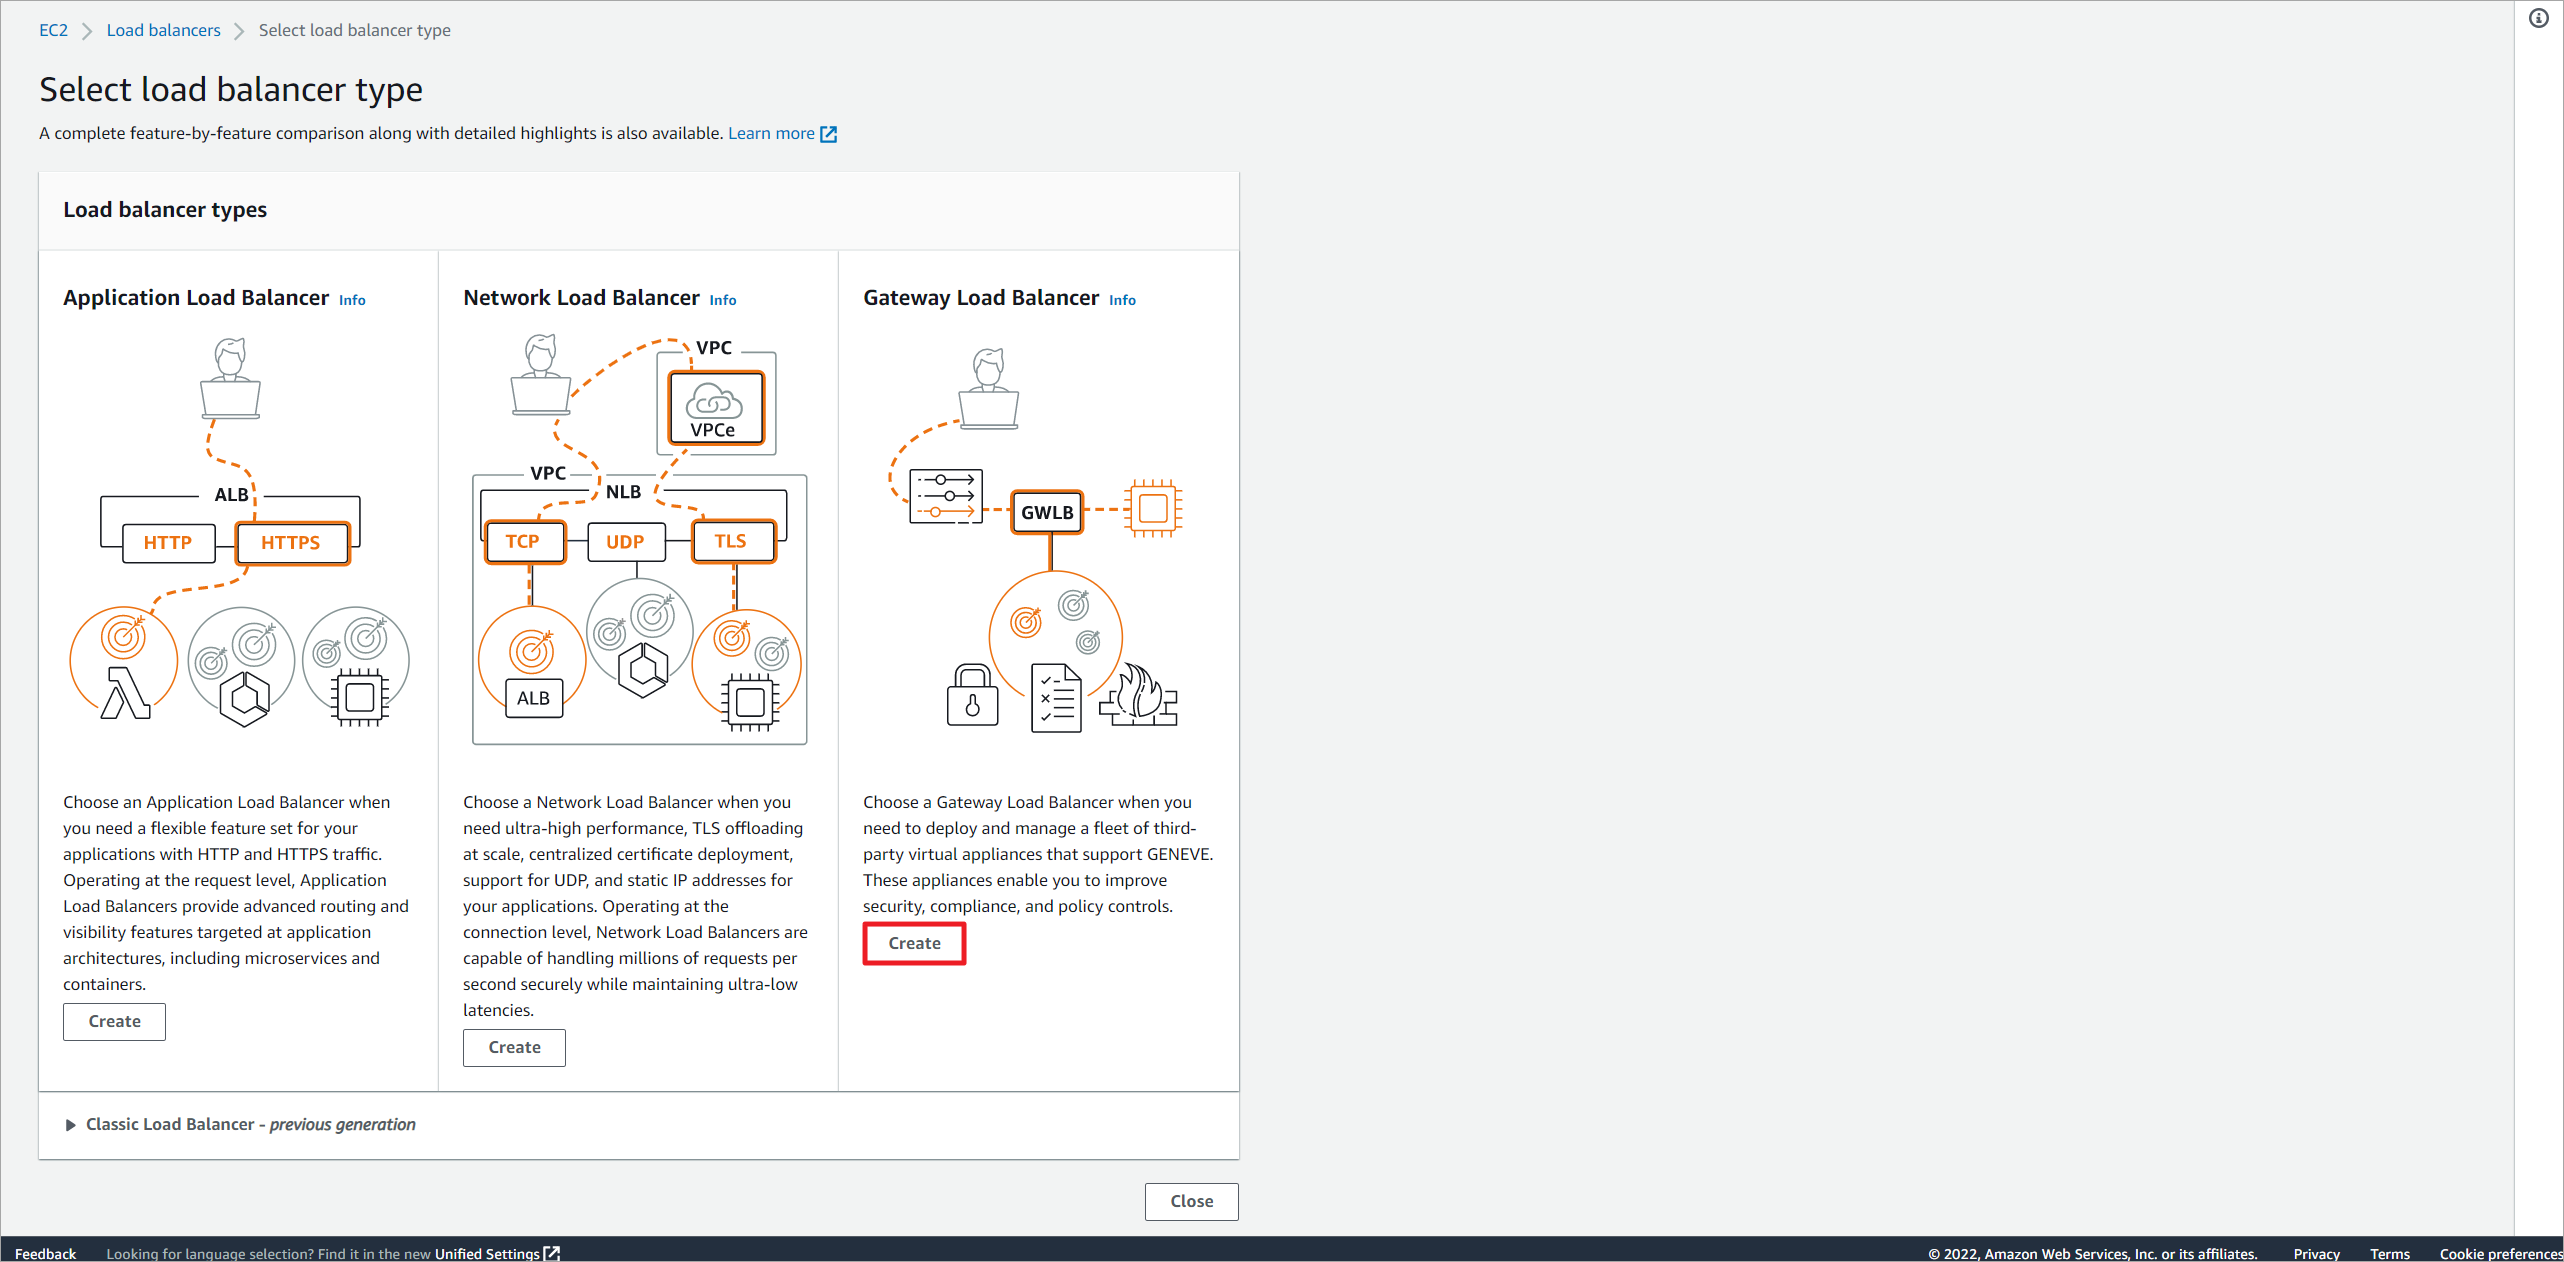Image resolution: width=2564 pixels, height=1262 pixels.
Task: Click the TLS protocol icon under NLB
Action: coord(739,539)
